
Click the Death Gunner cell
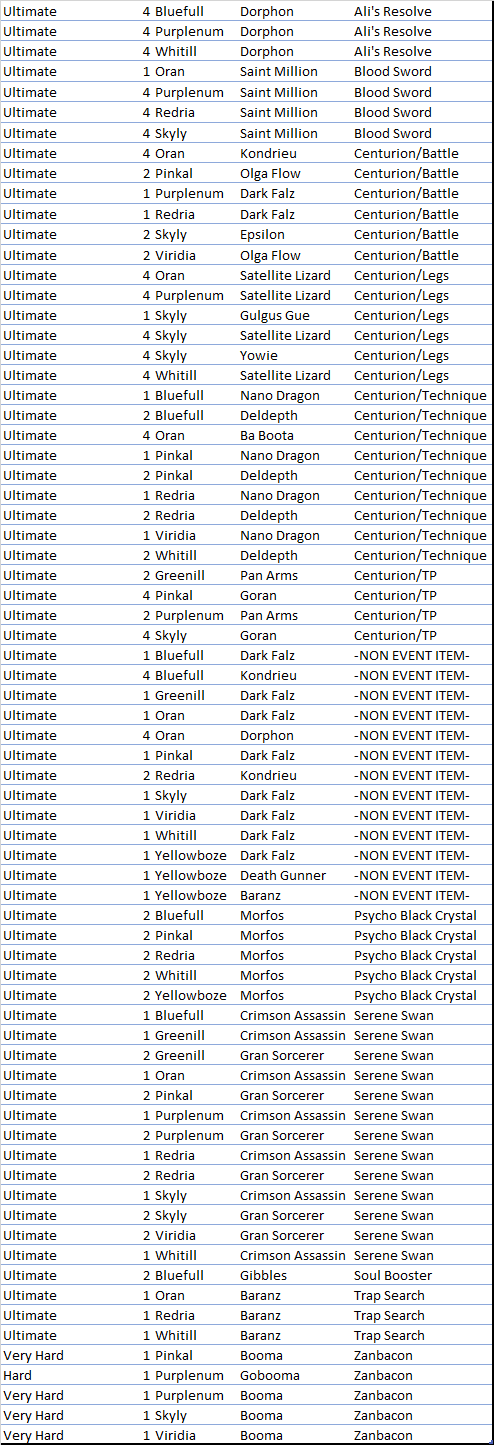click(283, 875)
